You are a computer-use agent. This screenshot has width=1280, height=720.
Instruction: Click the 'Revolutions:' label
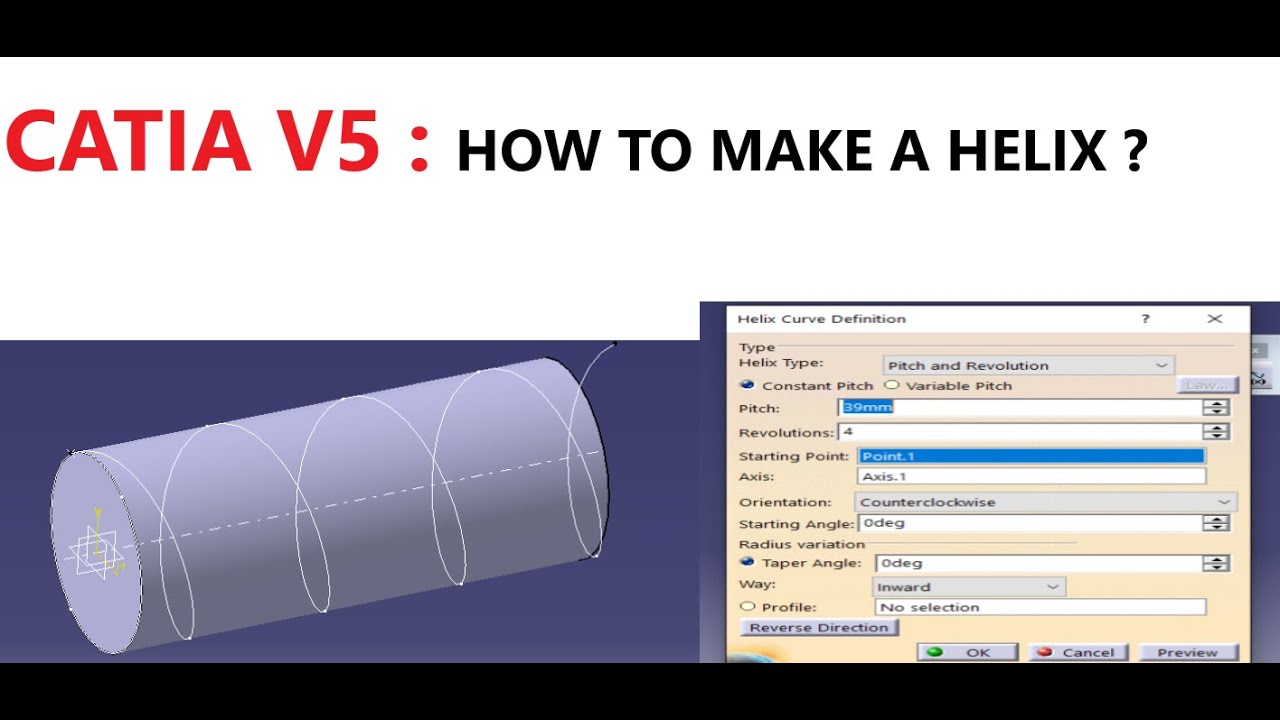[786, 432]
